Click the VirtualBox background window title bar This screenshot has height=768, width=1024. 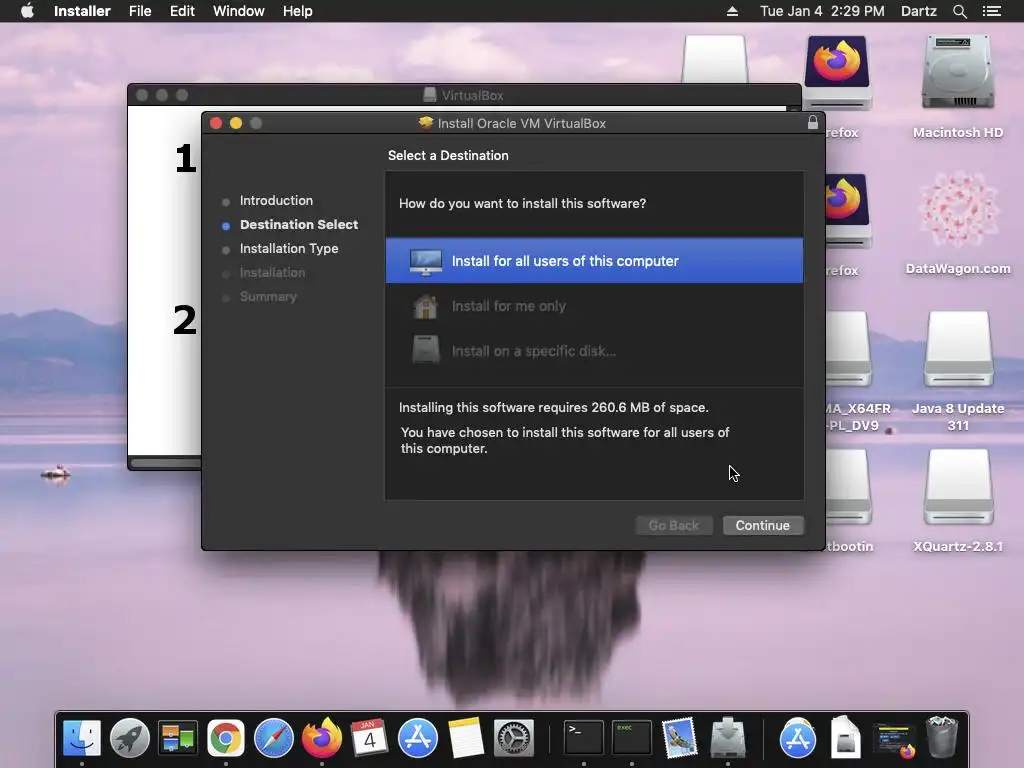click(x=464, y=95)
